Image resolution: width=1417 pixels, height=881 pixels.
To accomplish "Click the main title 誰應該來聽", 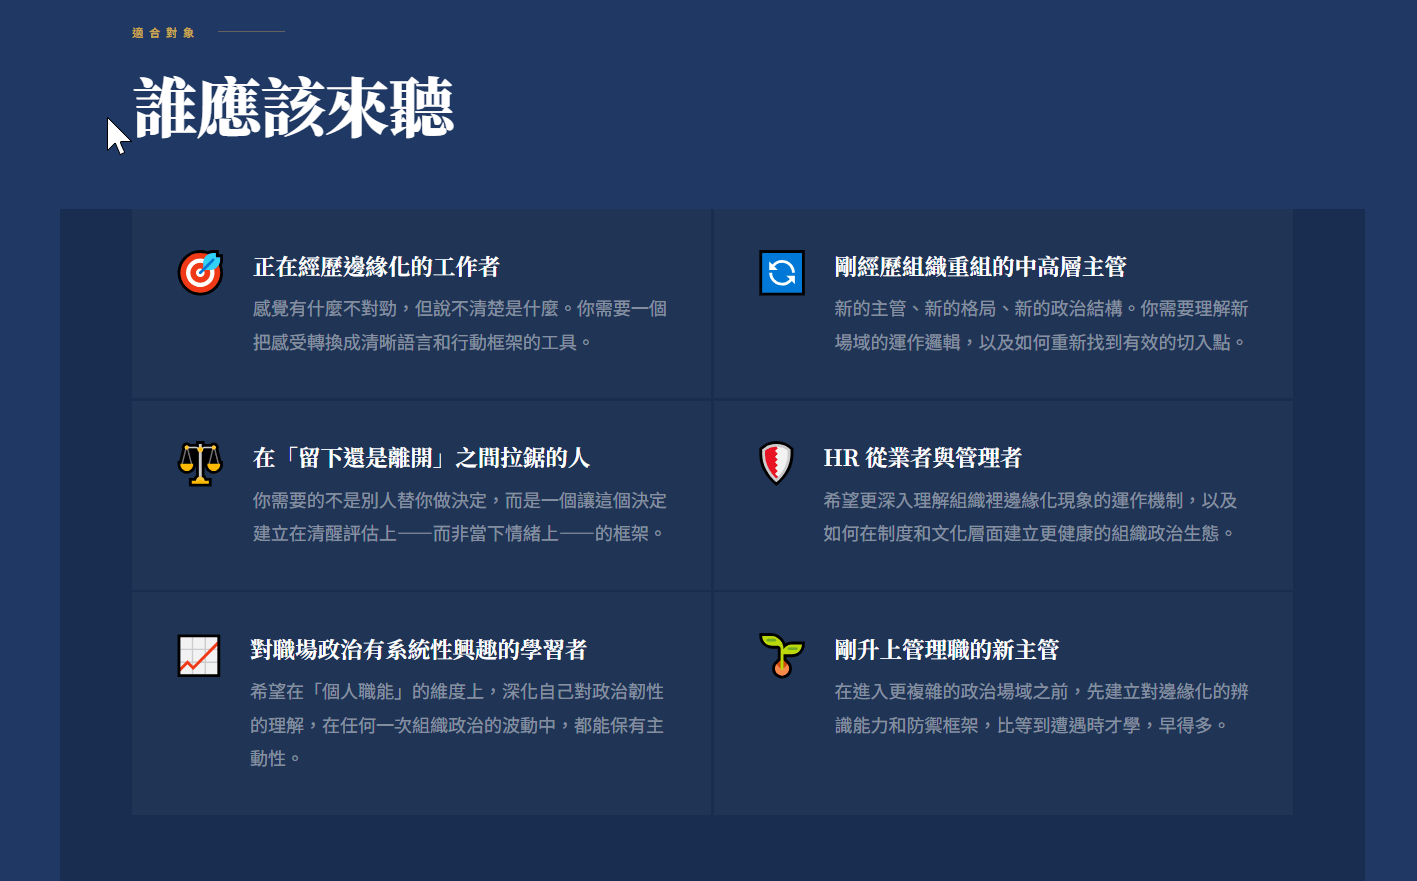I will point(294,108).
